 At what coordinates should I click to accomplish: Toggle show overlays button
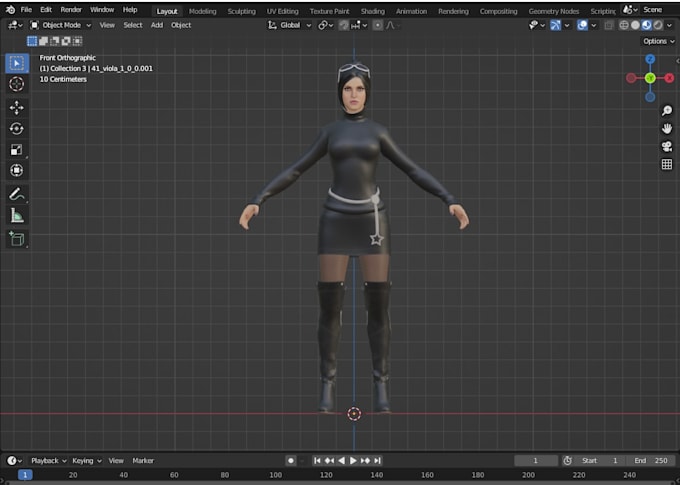point(582,25)
